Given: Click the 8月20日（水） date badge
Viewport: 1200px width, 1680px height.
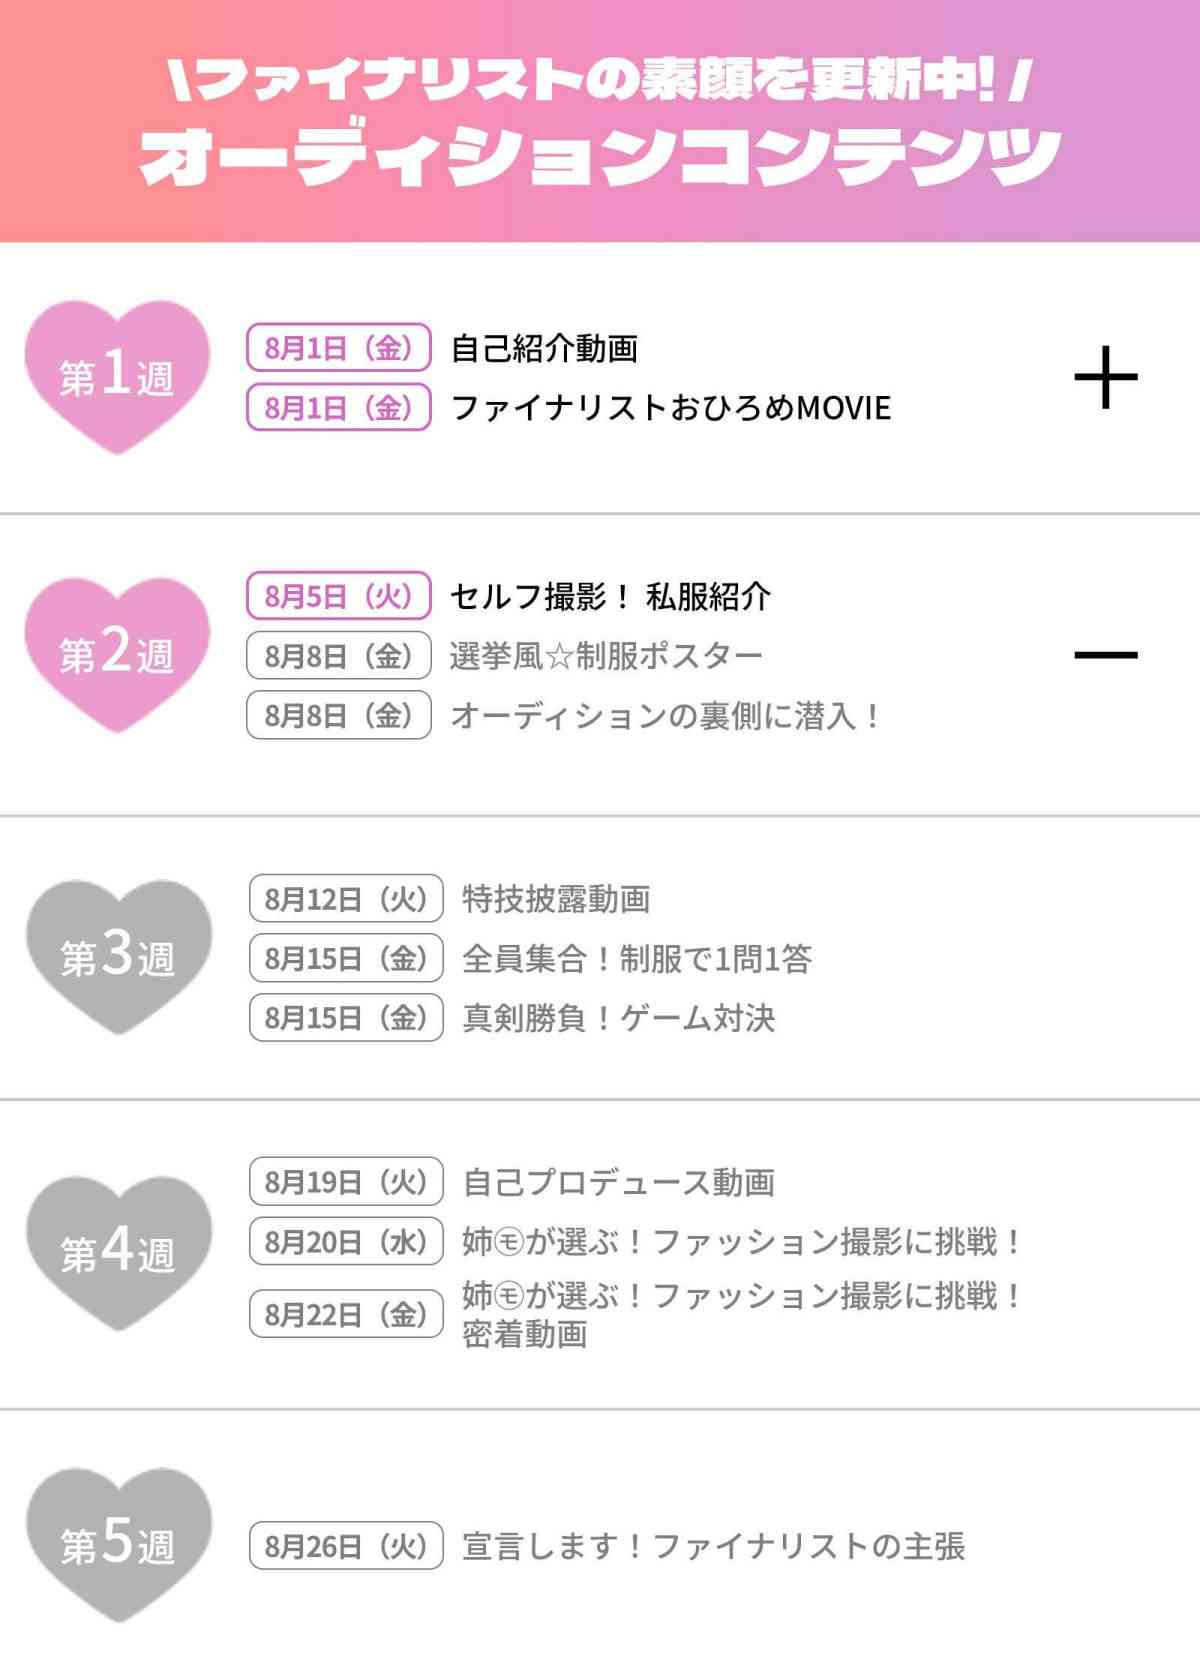Looking at the screenshot, I should 346,1241.
